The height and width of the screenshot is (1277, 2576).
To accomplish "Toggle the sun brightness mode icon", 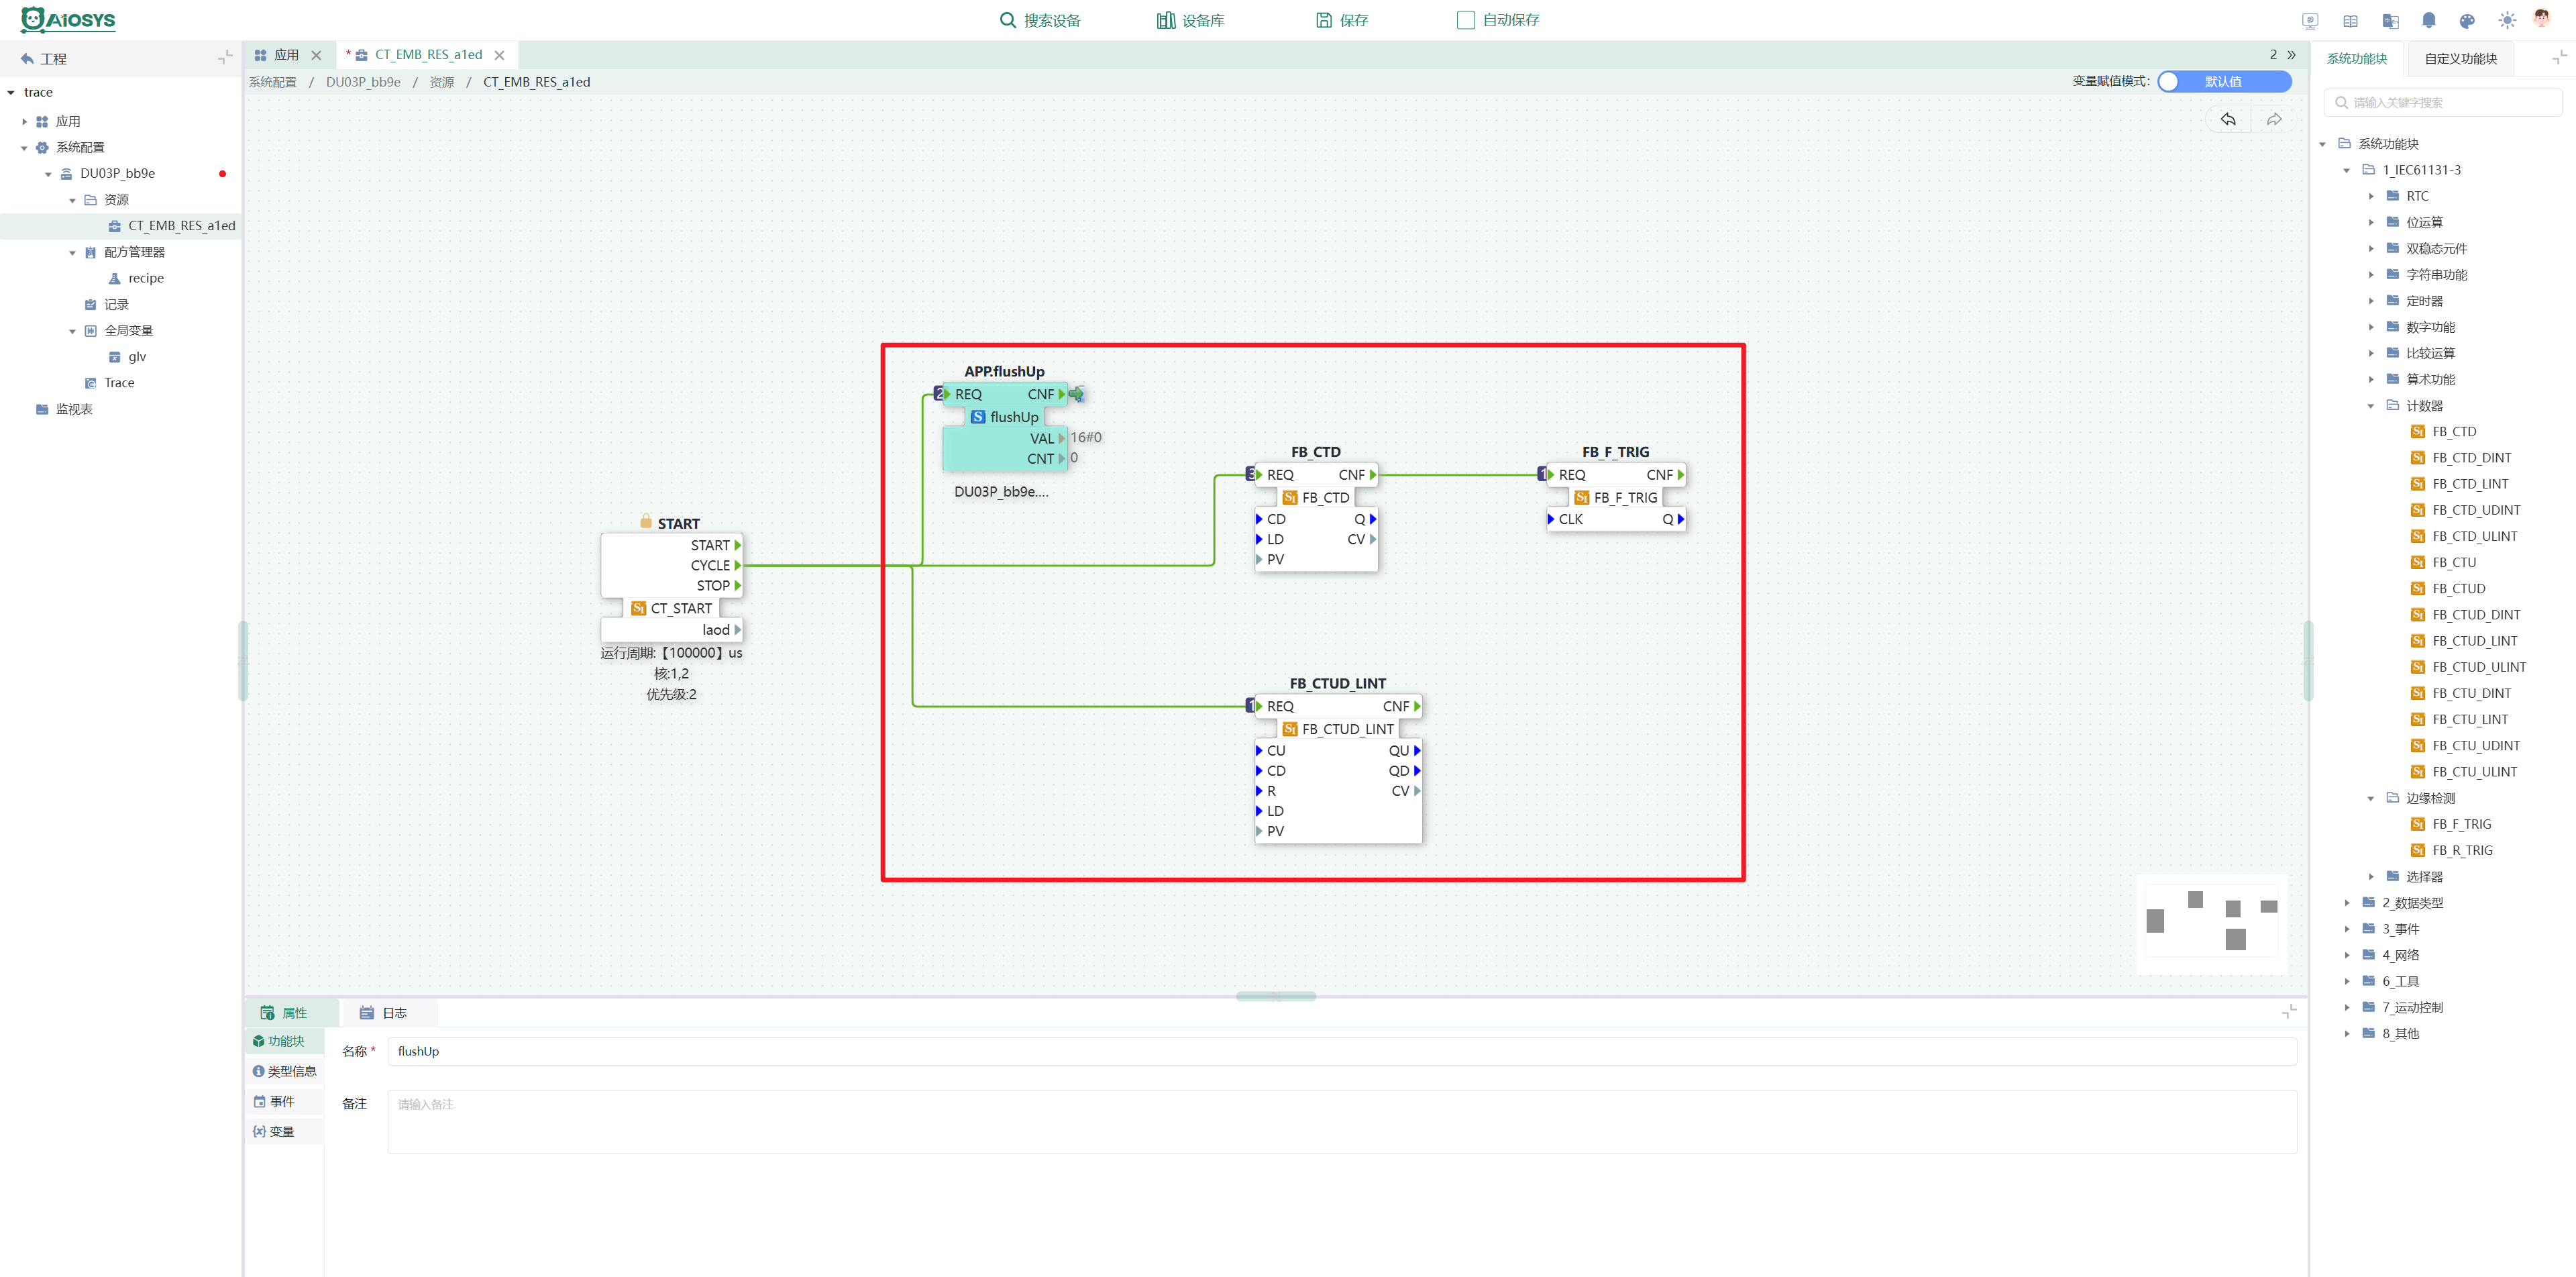I will tap(2506, 20).
